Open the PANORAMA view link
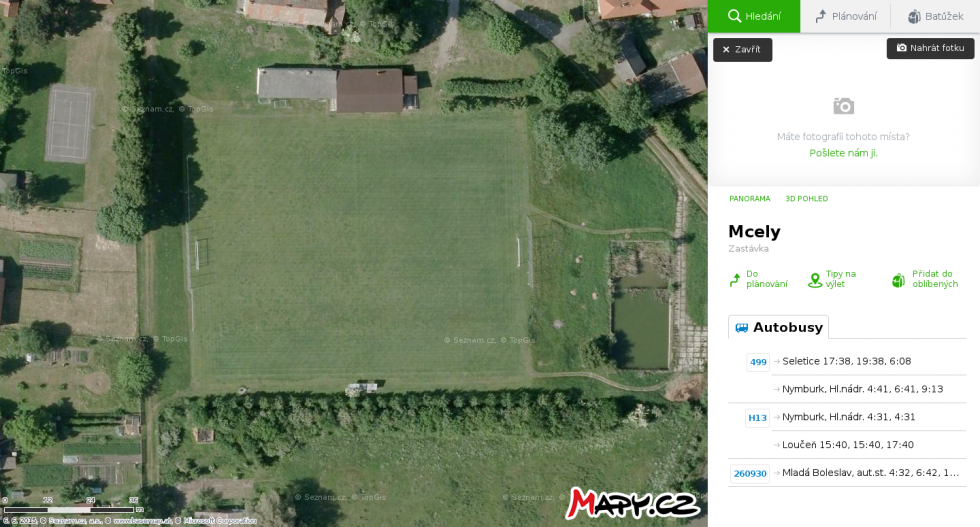The height and width of the screenshot is (527, 980). click(x=749, y=198)
